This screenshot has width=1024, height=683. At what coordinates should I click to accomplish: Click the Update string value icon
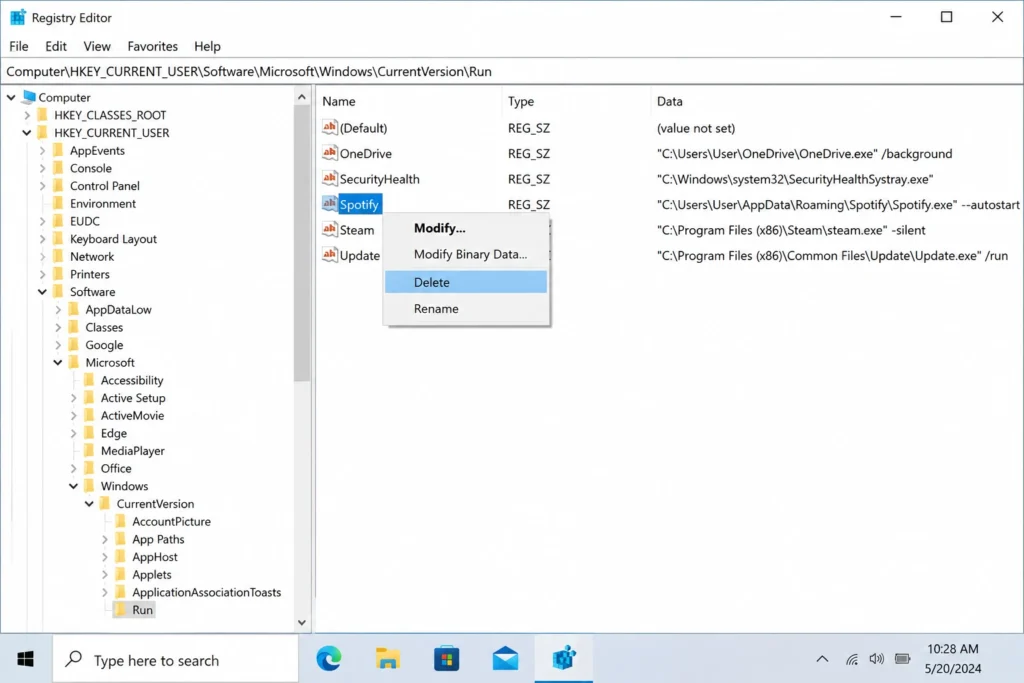[330, 255]
